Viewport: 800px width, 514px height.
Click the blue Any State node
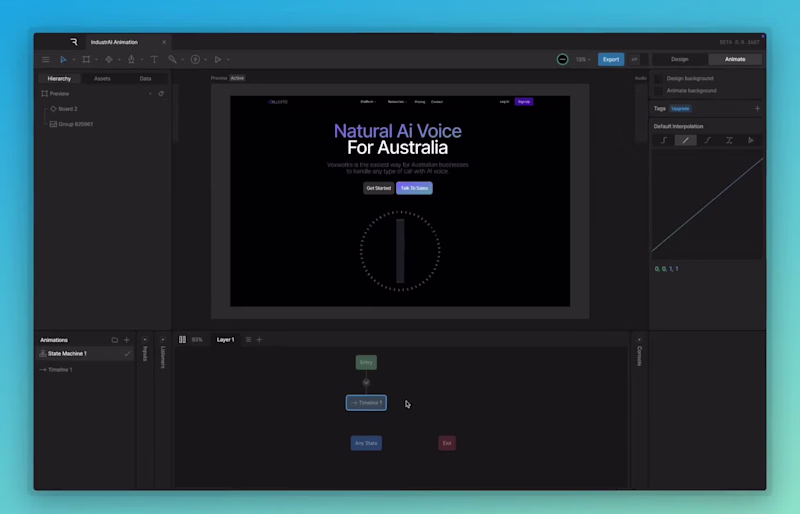pos(366,443)
